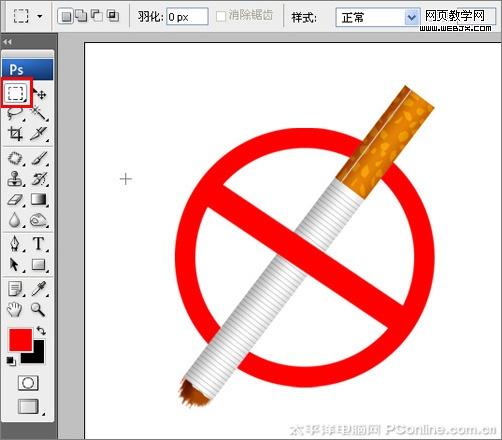Select the Move tool
The width and height of the screenshot is (502, 440).
[x=40, y=94]
